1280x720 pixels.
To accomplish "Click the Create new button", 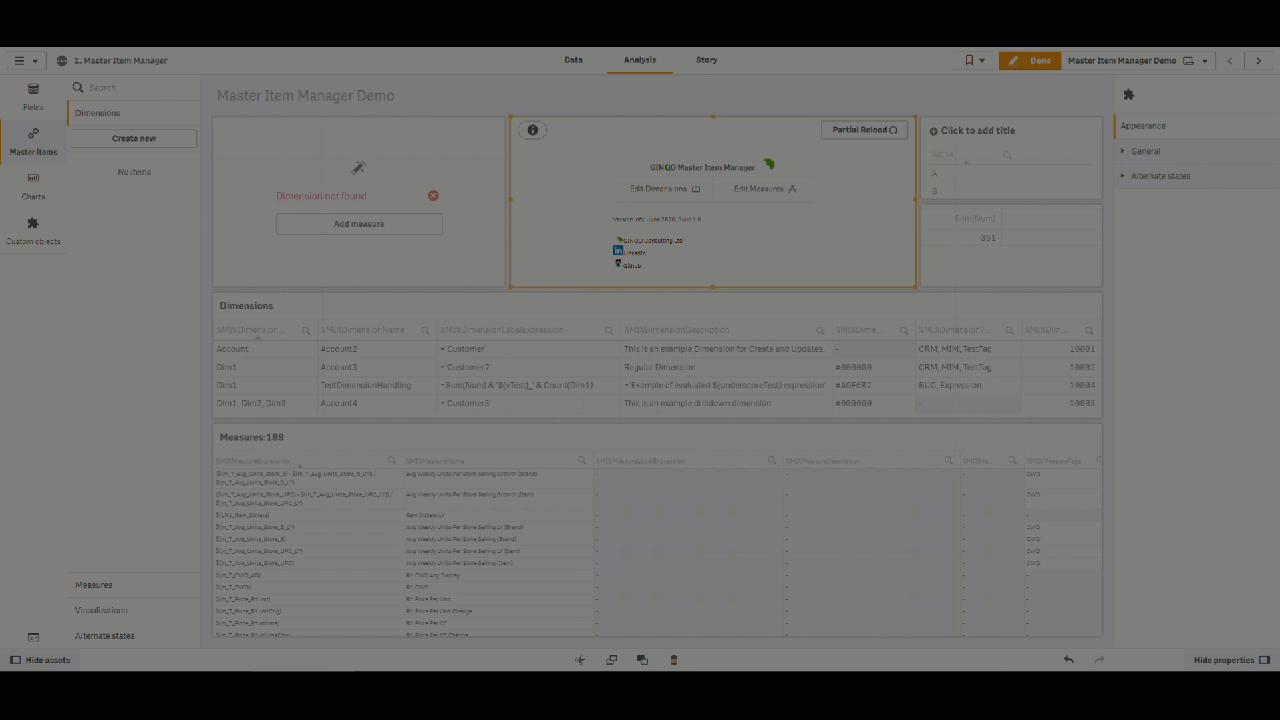I will 134,138.
